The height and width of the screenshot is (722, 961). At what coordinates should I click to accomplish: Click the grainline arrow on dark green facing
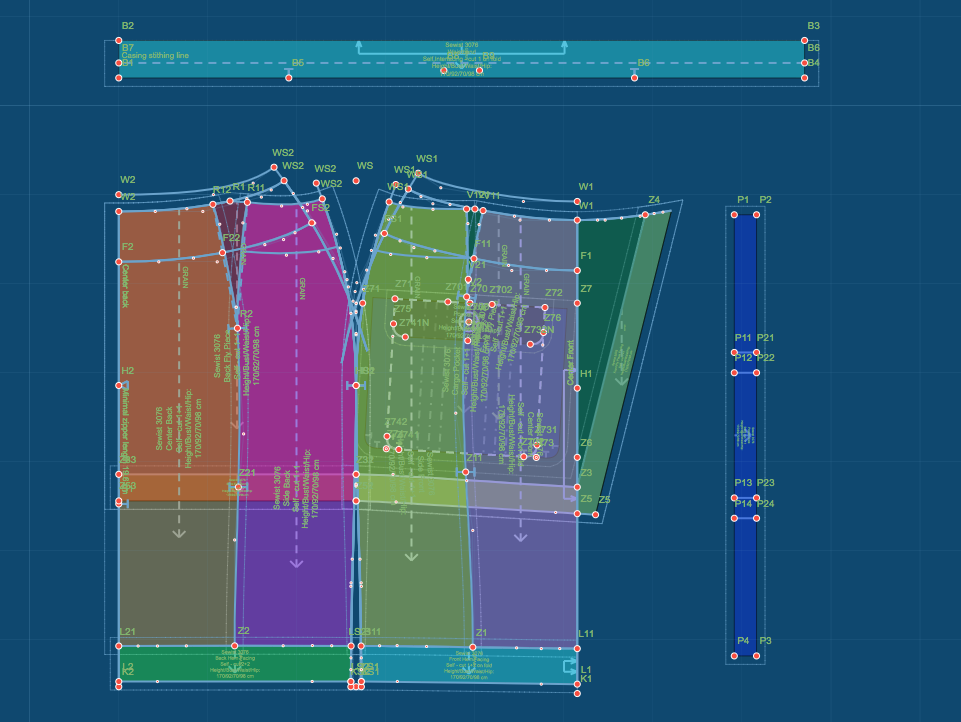click(620, 378)
